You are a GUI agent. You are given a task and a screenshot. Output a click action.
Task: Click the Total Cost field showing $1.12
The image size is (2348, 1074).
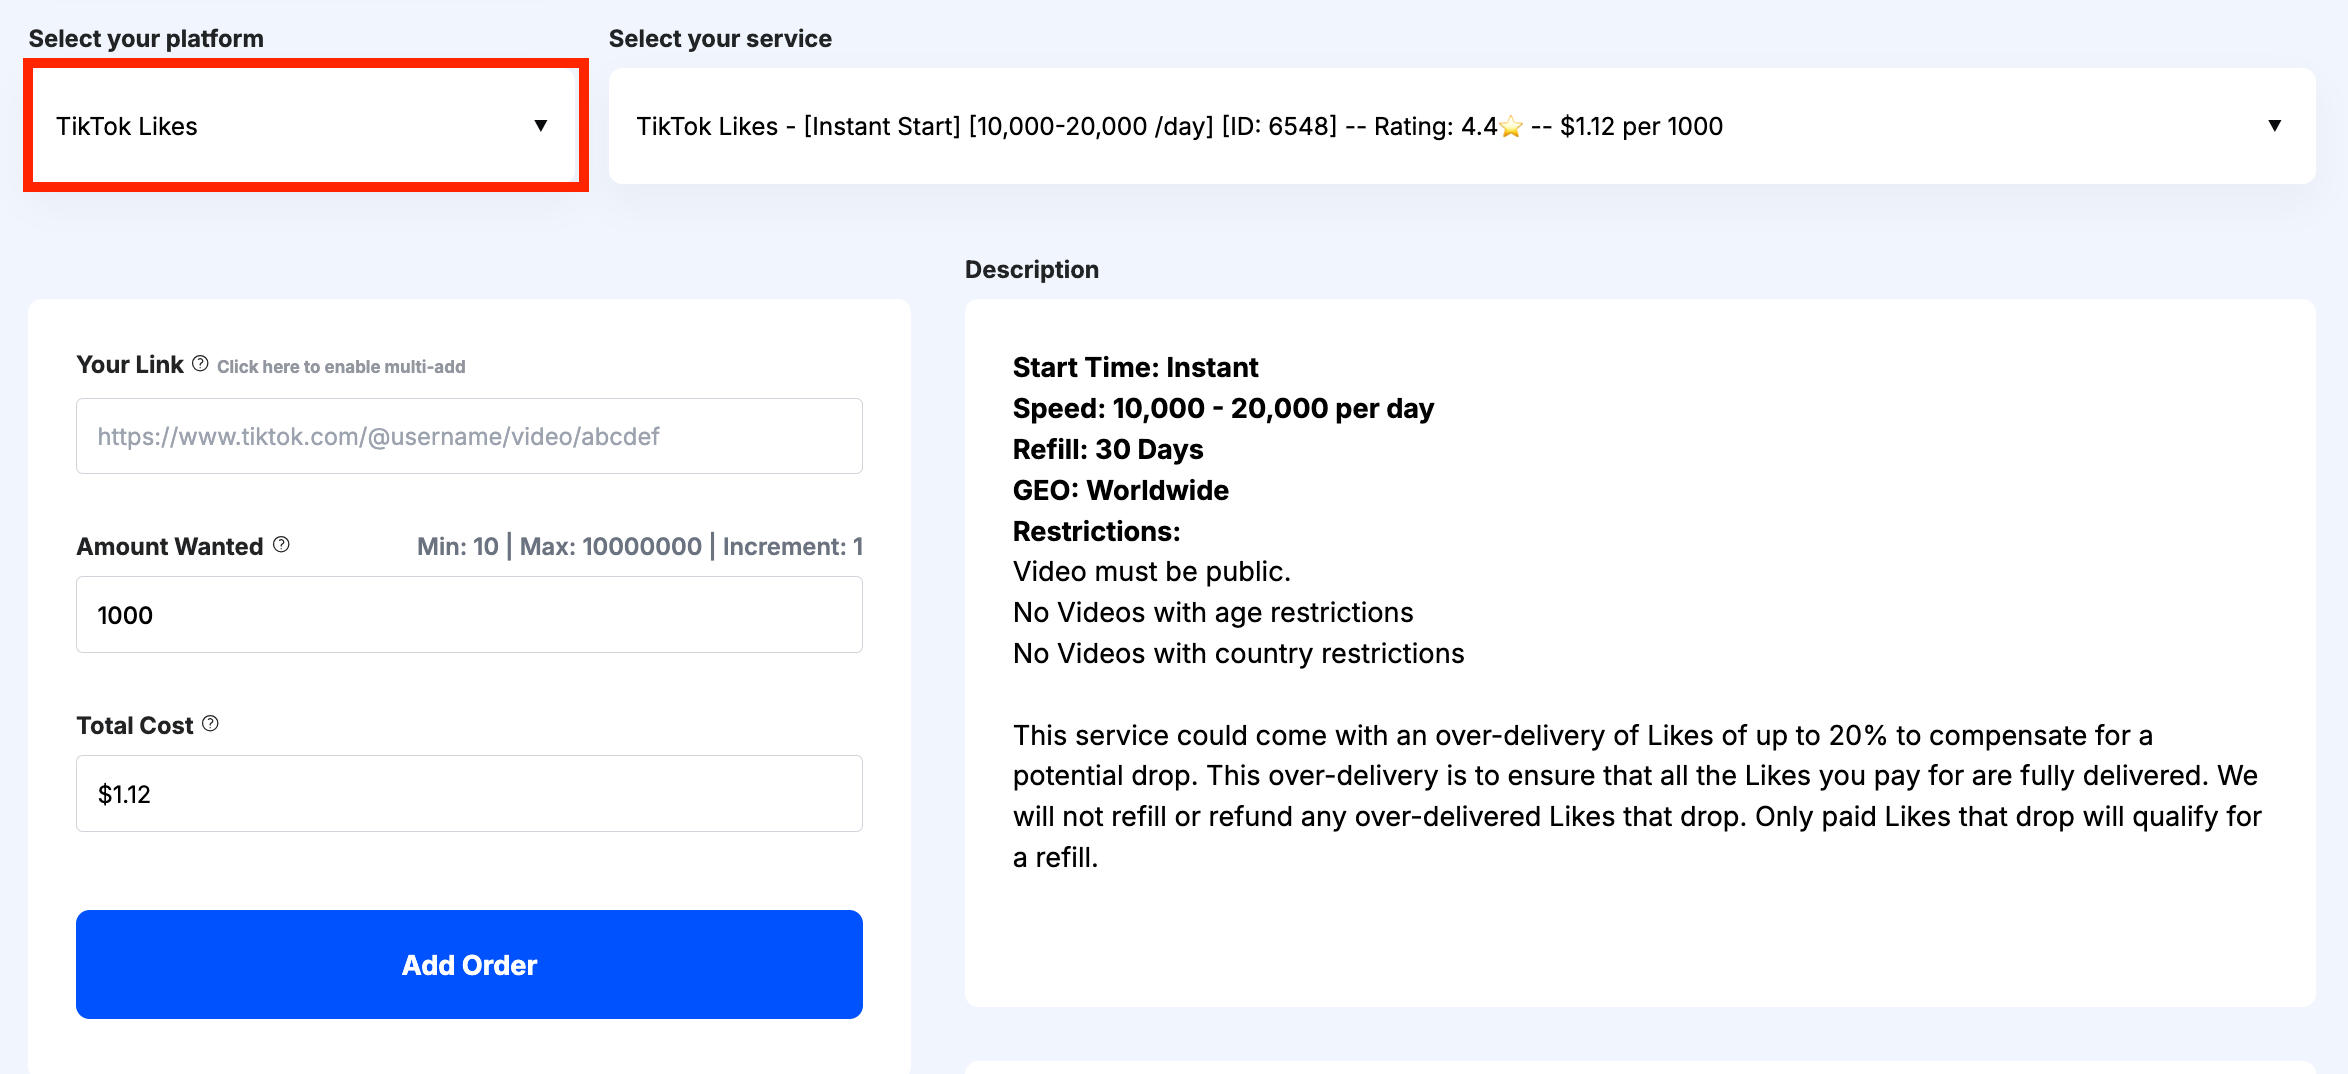(x=469, y=794)
